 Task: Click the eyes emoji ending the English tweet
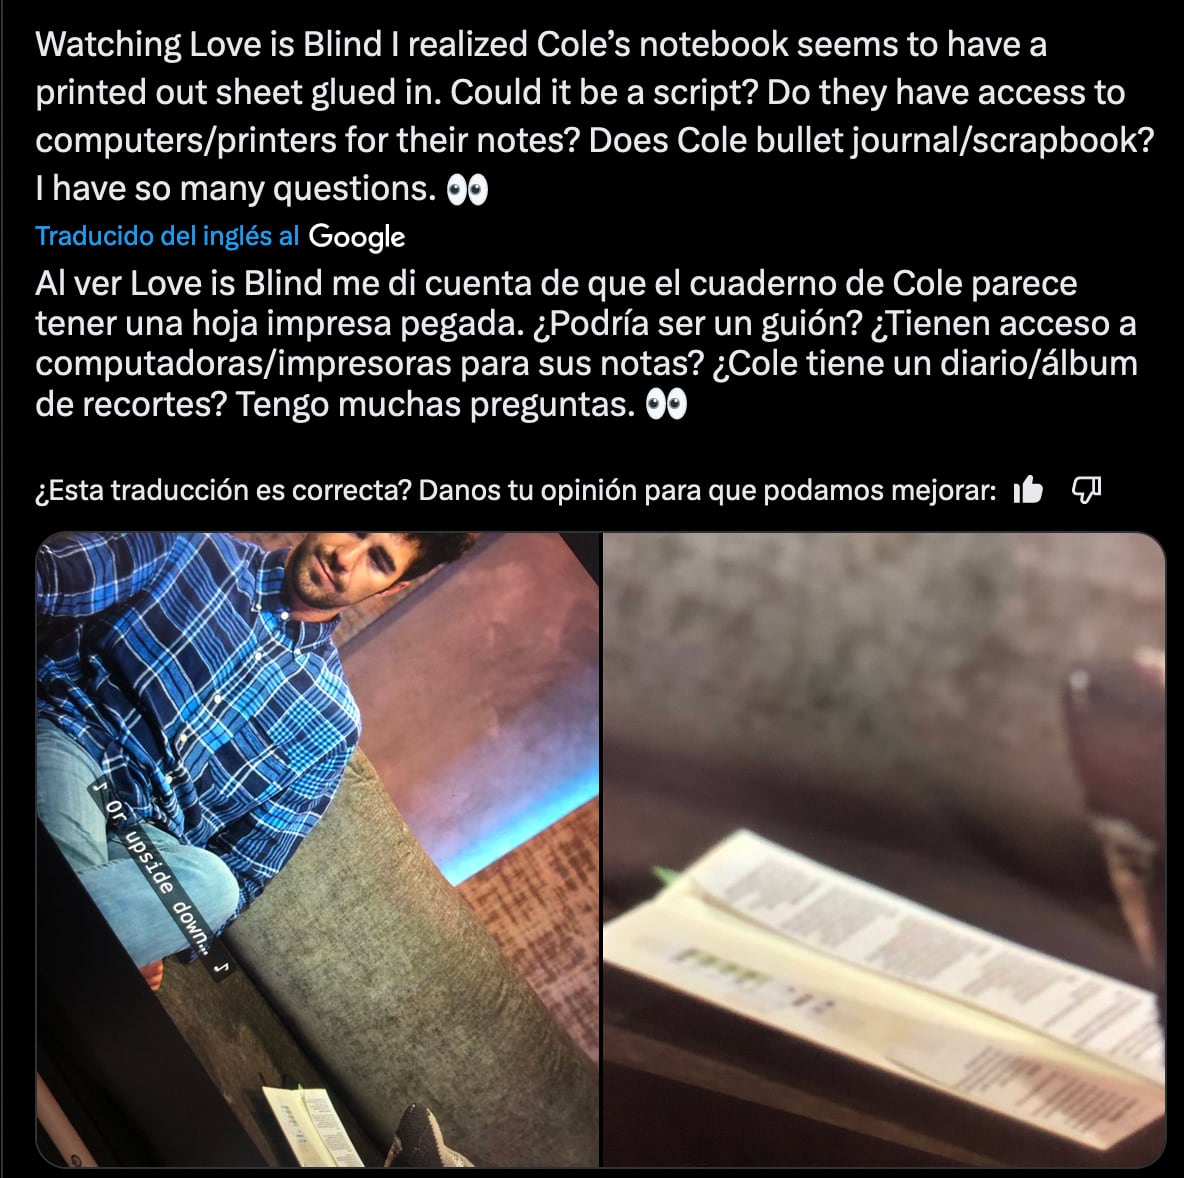coord(467,190)
